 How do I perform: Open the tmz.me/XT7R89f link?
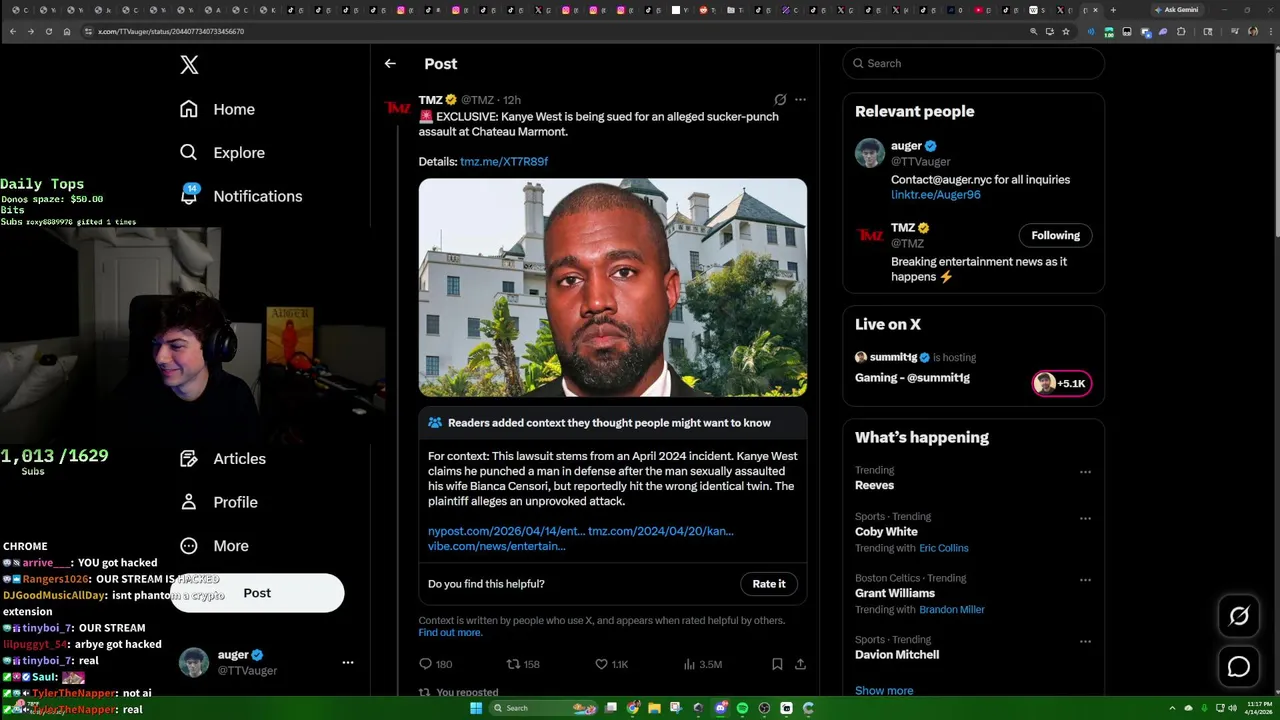click(504, 161)
